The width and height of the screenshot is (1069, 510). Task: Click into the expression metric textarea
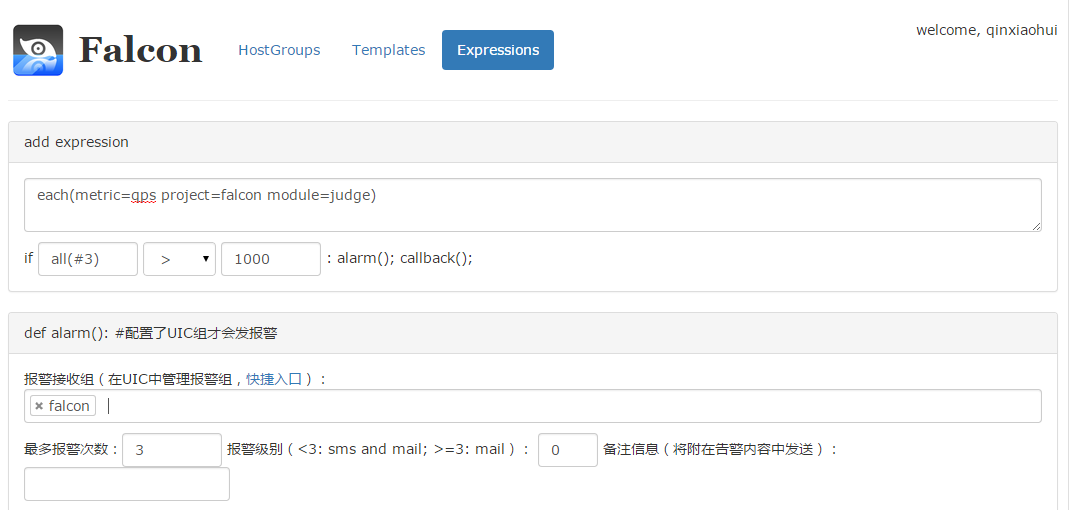point(532,205)
